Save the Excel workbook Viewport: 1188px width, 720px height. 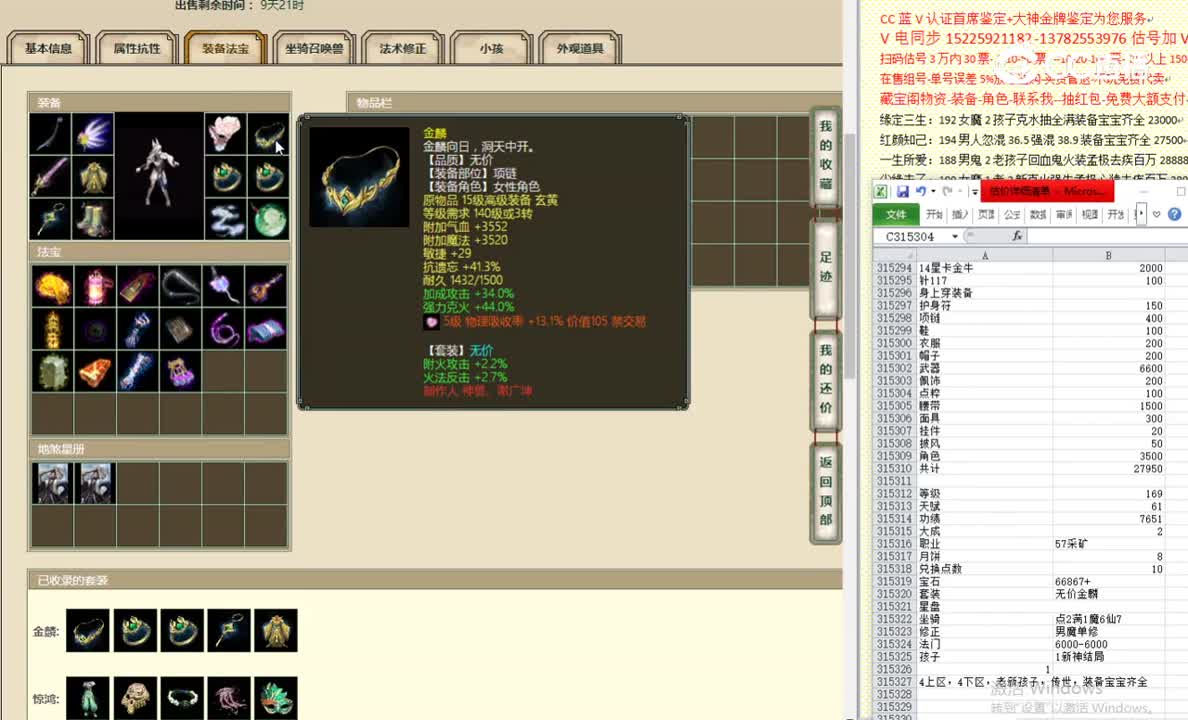coord(902,192)
